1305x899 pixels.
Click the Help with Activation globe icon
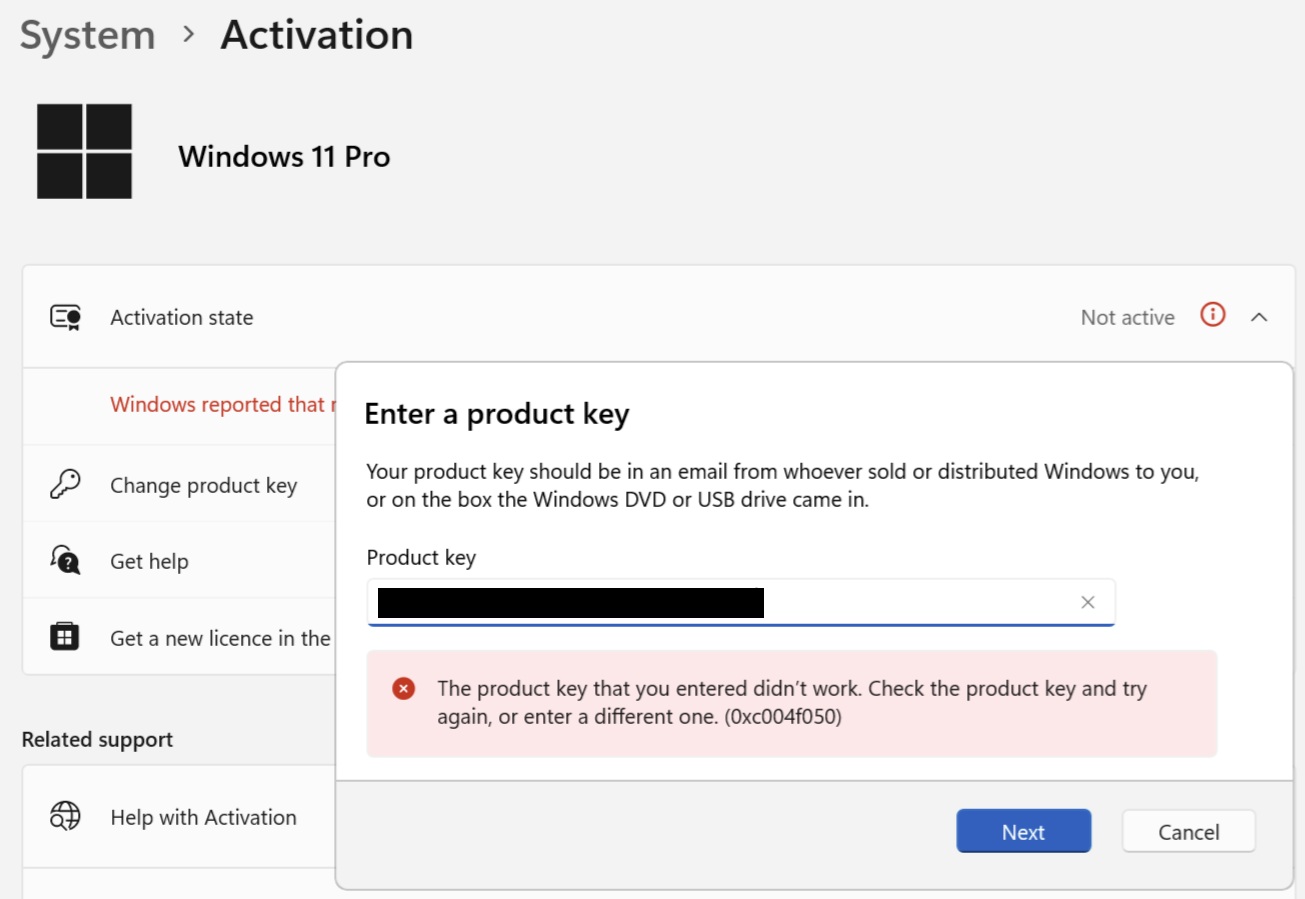[x=65, y=817]
